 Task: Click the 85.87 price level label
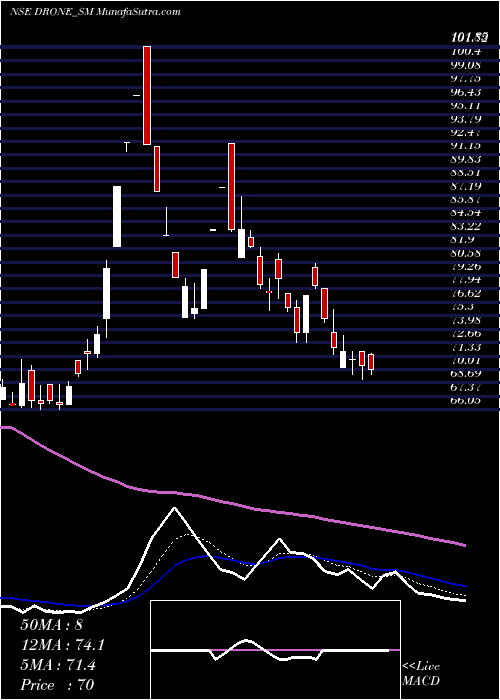(x=465, y=199)
